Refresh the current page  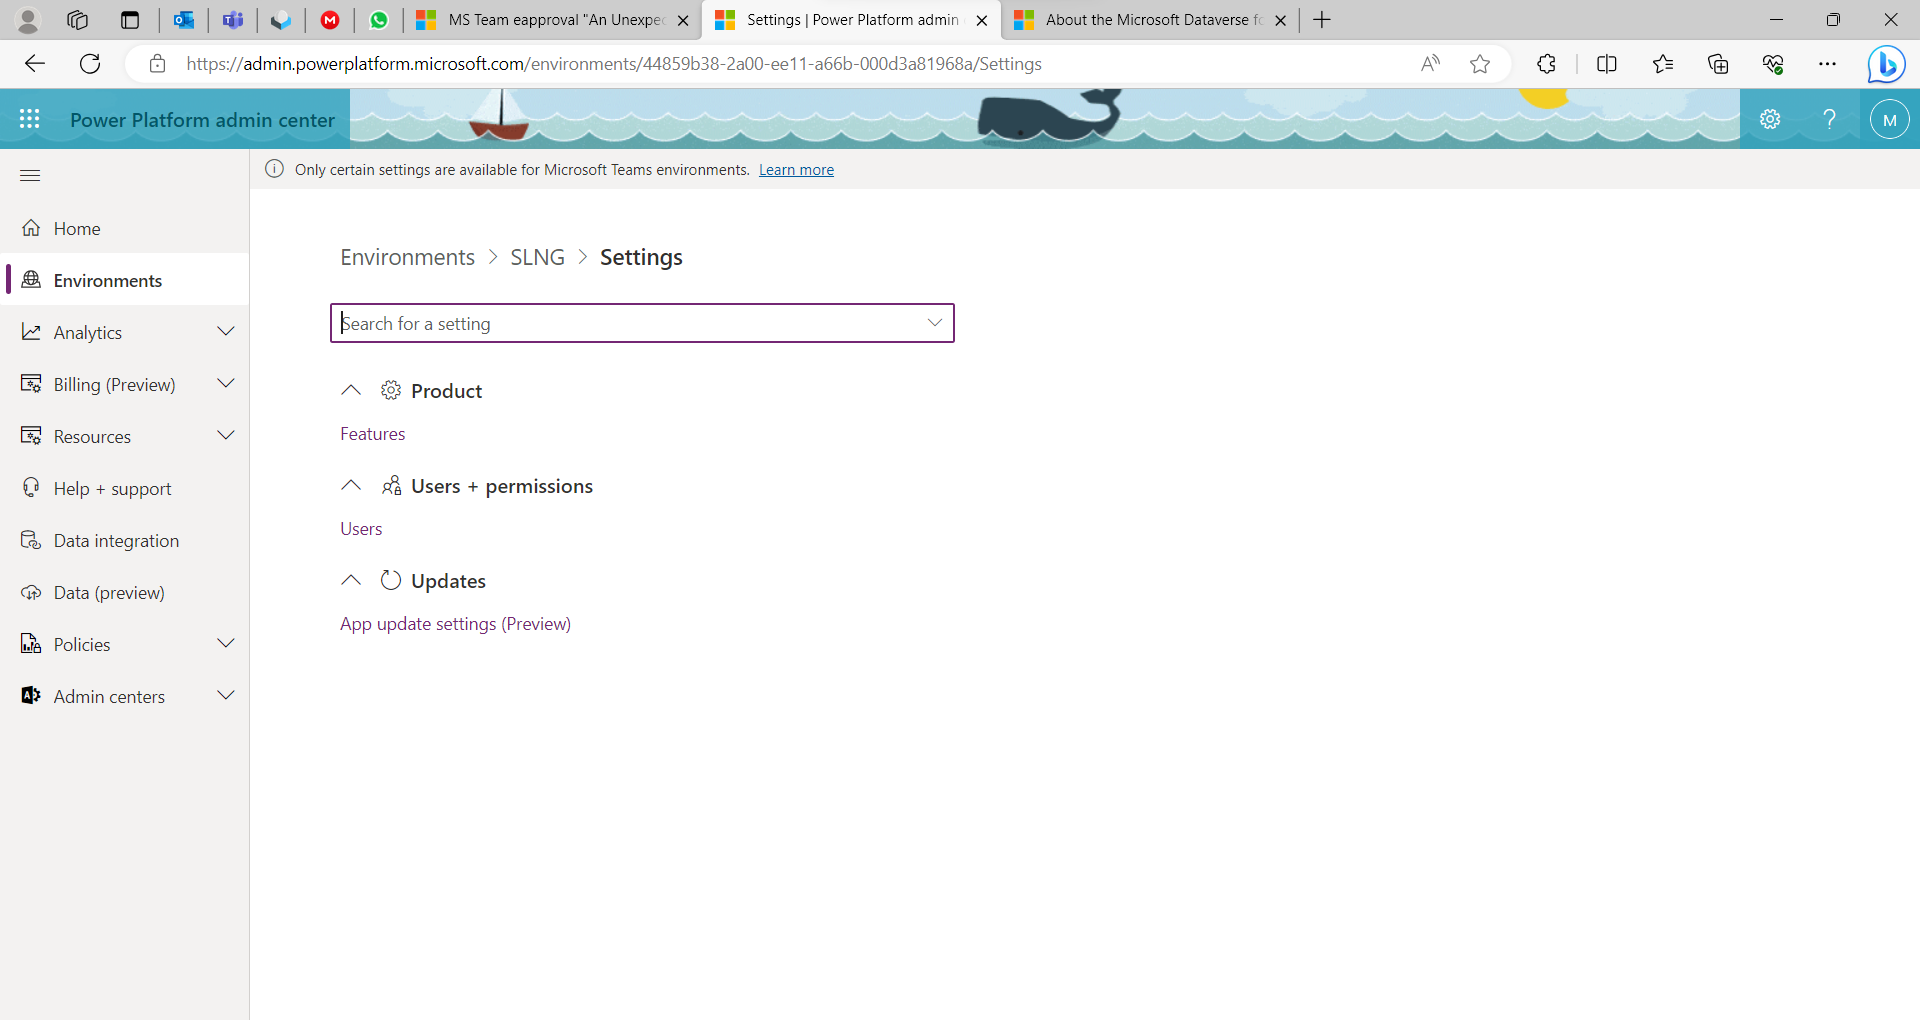[x=90, y=64]
